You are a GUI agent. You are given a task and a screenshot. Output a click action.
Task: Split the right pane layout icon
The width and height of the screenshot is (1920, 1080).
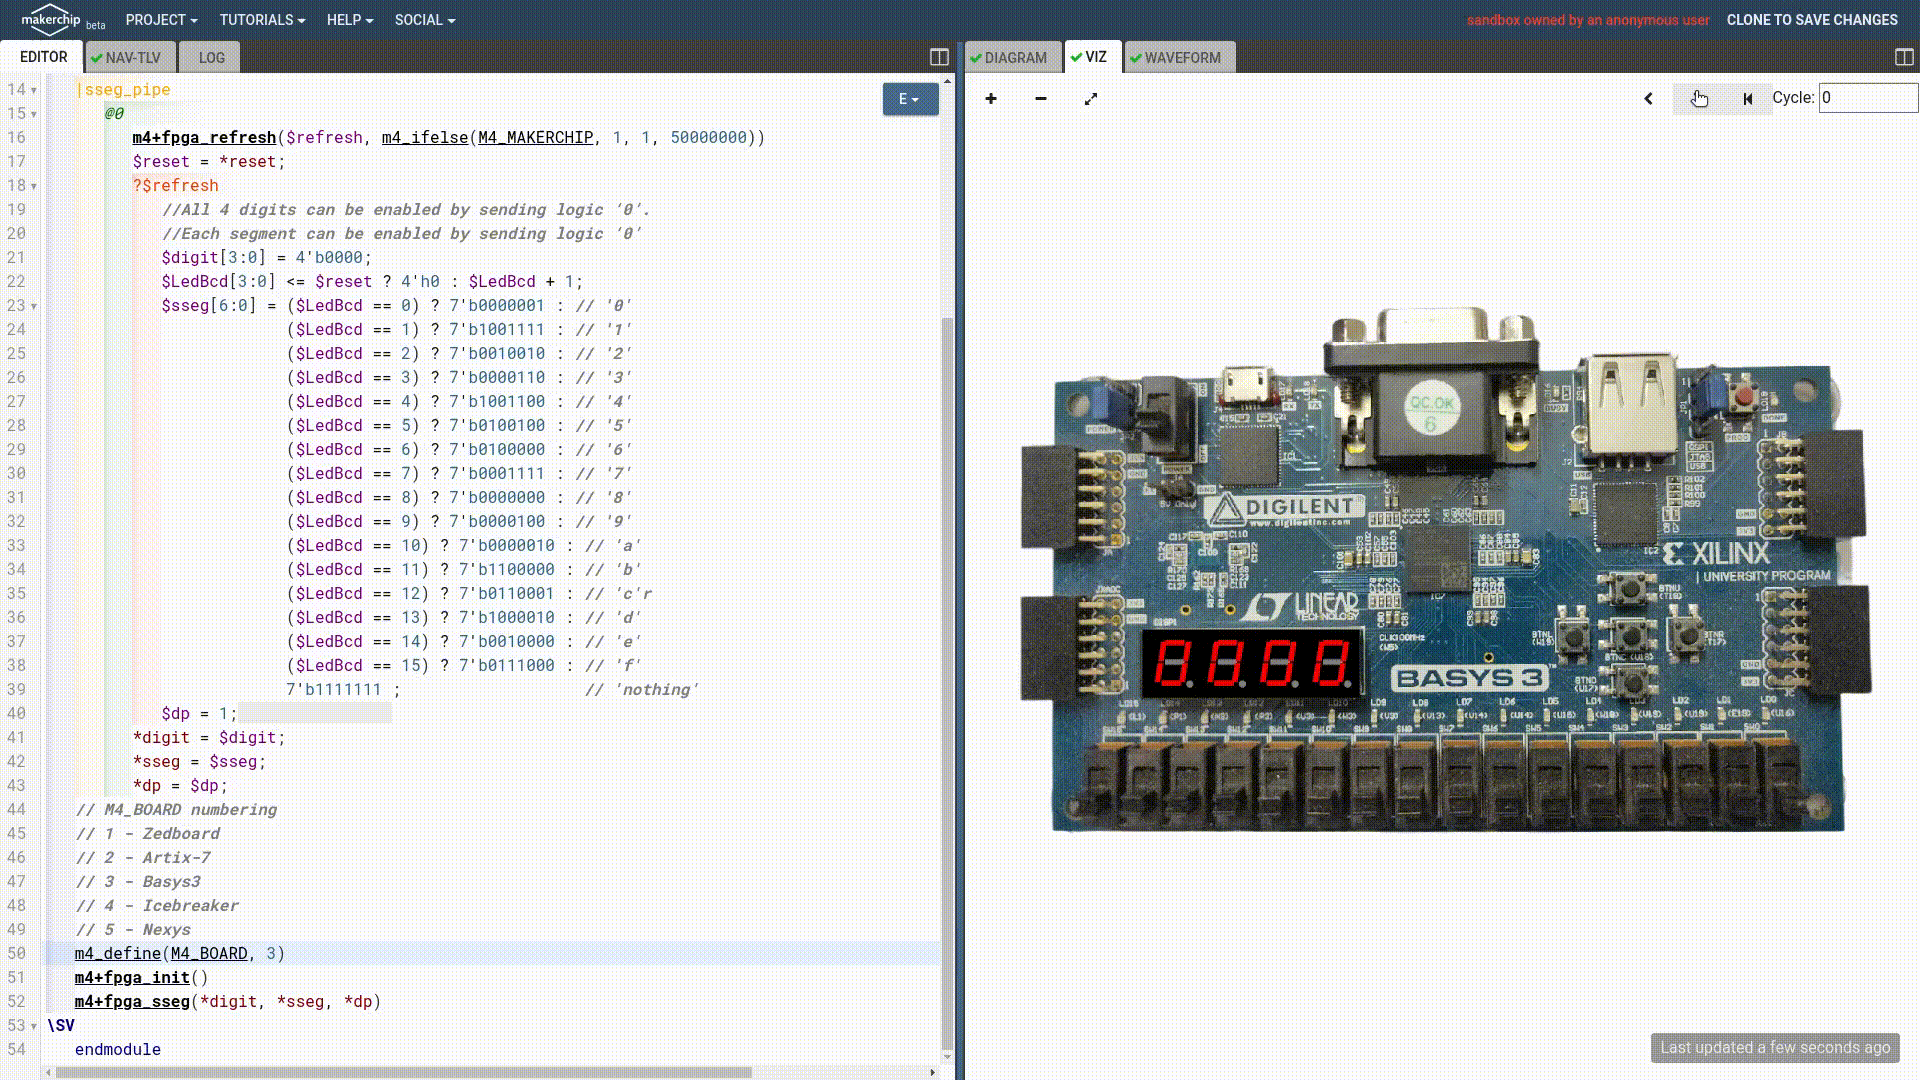coord(1904,57)
